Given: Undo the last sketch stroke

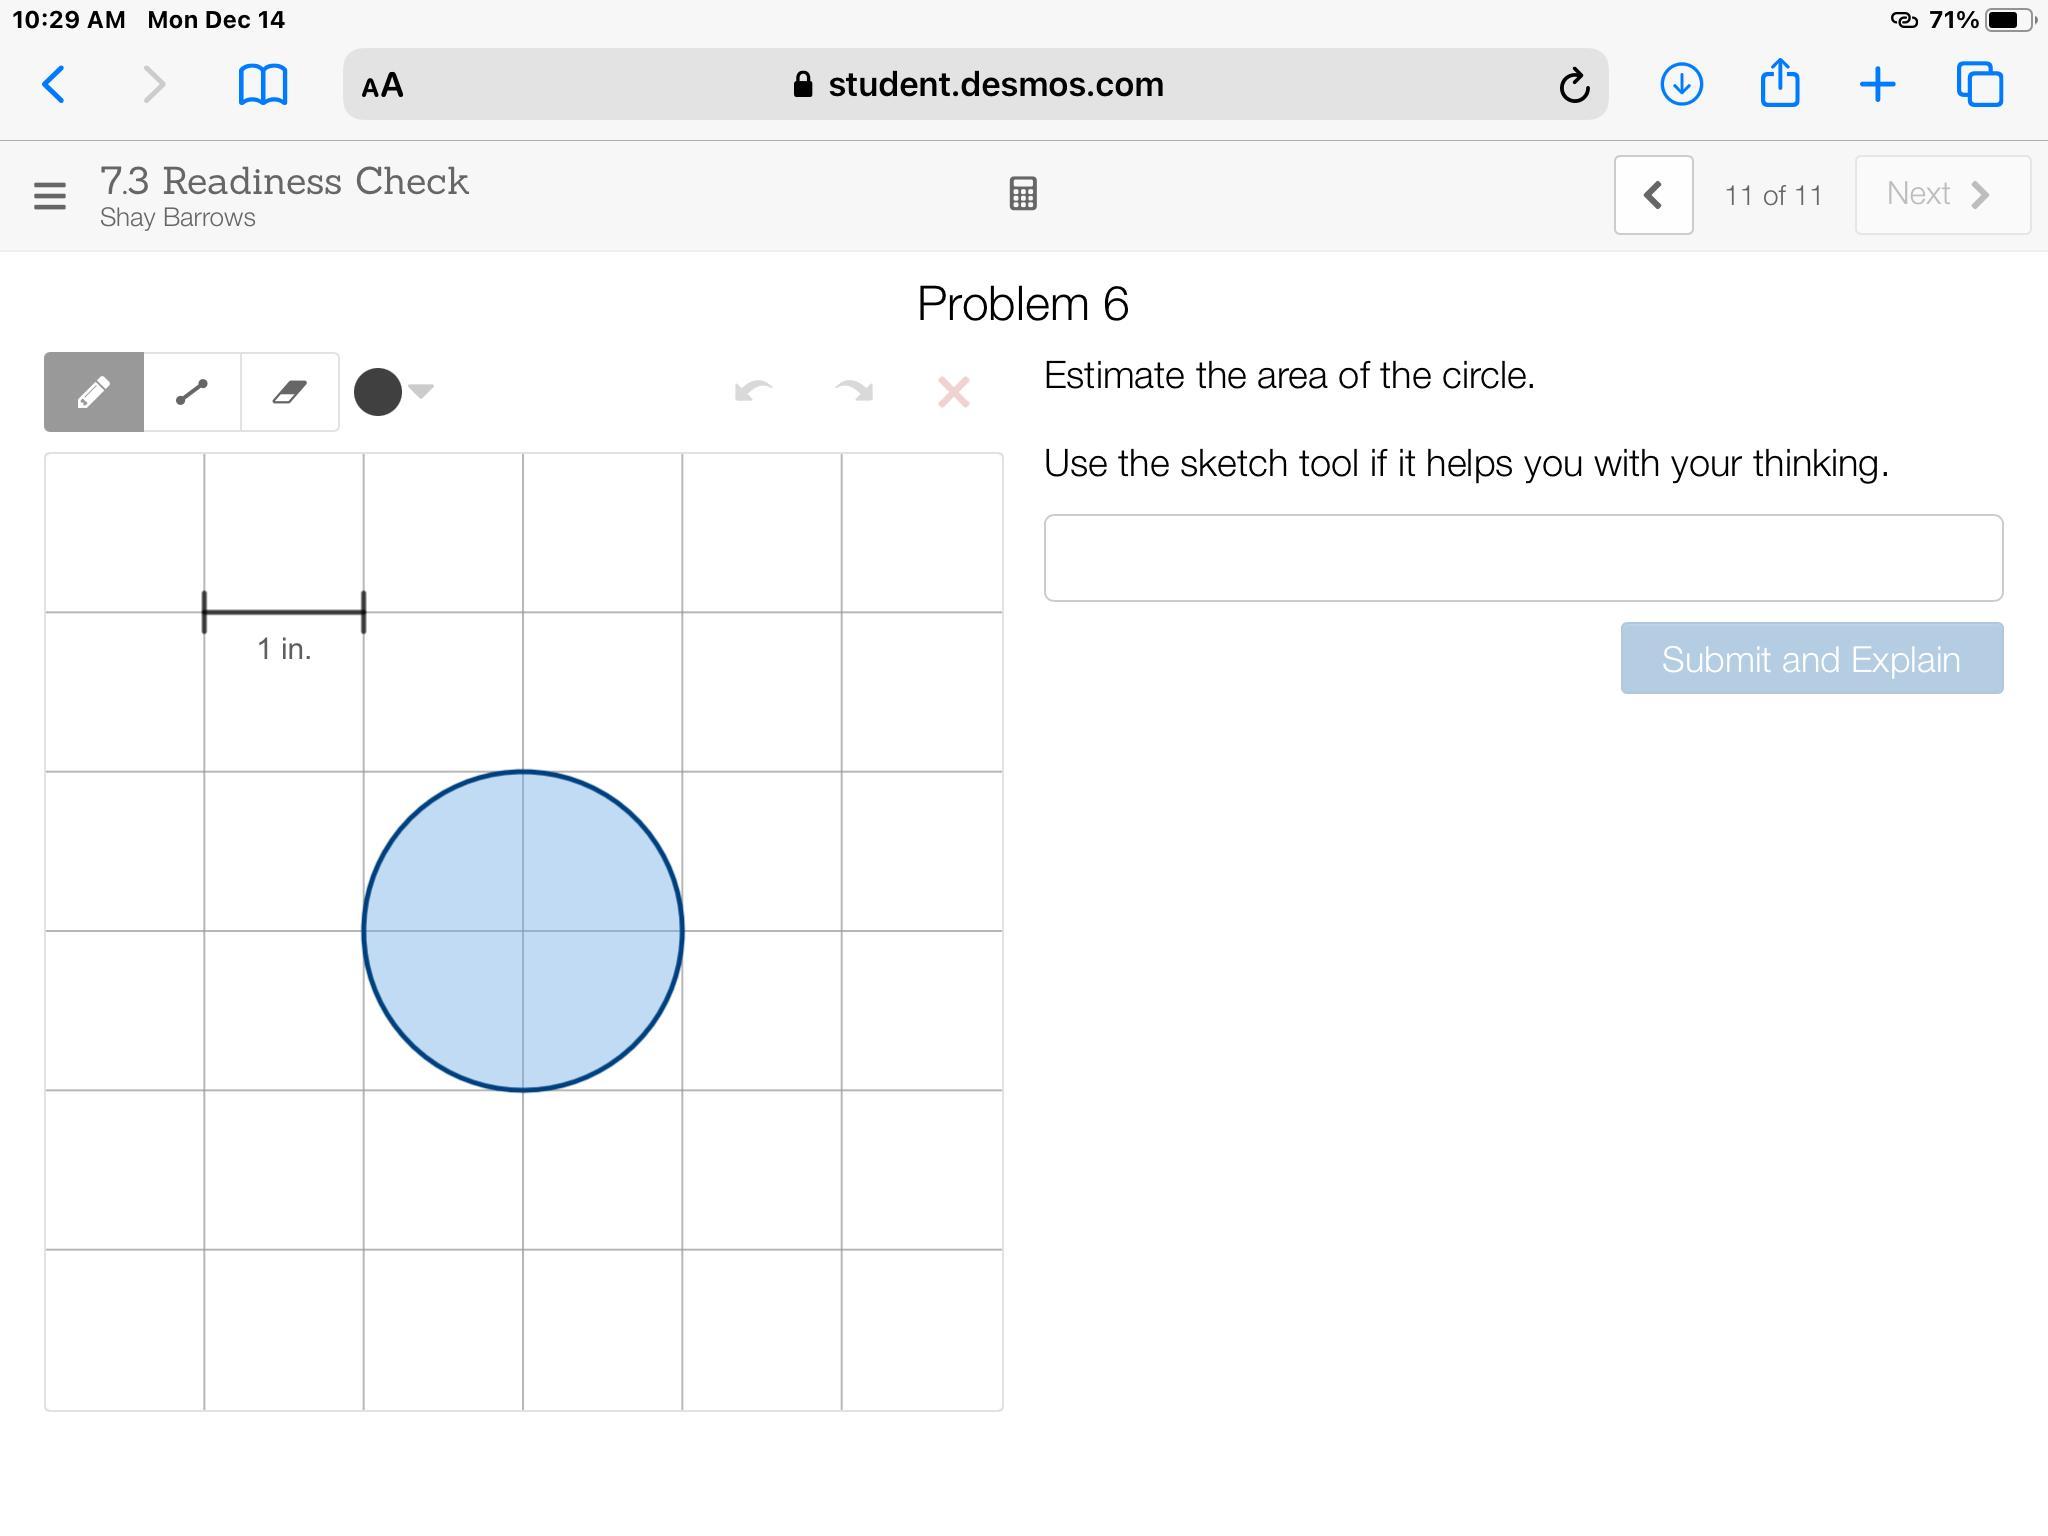Looking at the screenshot, I should [x=753, y=392].
